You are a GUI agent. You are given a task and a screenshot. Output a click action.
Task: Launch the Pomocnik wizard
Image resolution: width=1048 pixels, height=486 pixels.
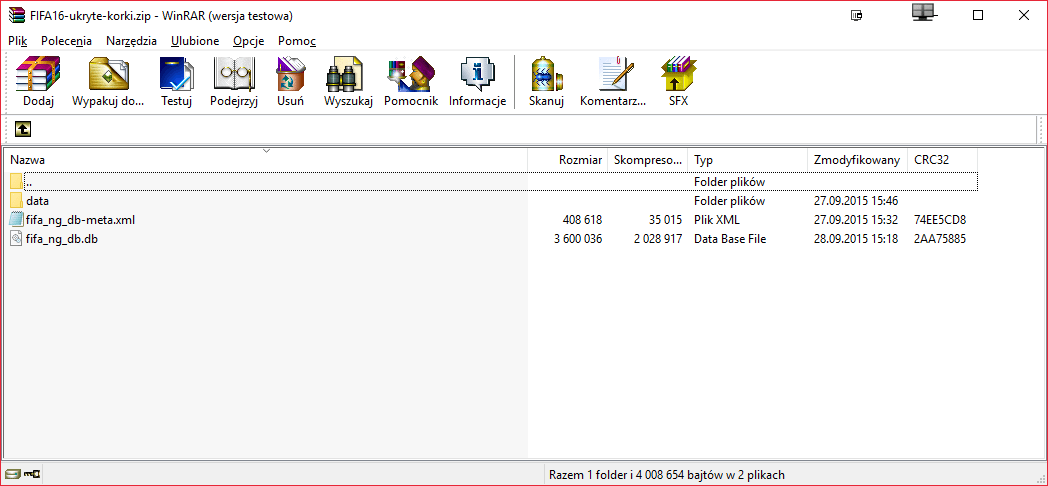[x=411, y=82]
